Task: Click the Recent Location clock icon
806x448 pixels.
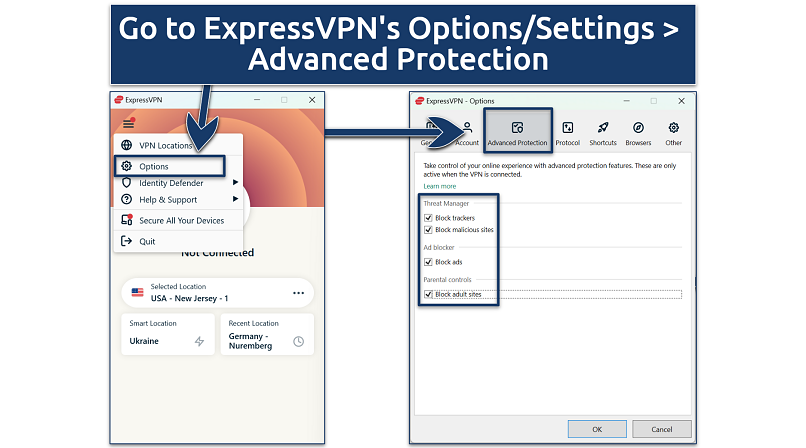Action: [x=298, y=341]
